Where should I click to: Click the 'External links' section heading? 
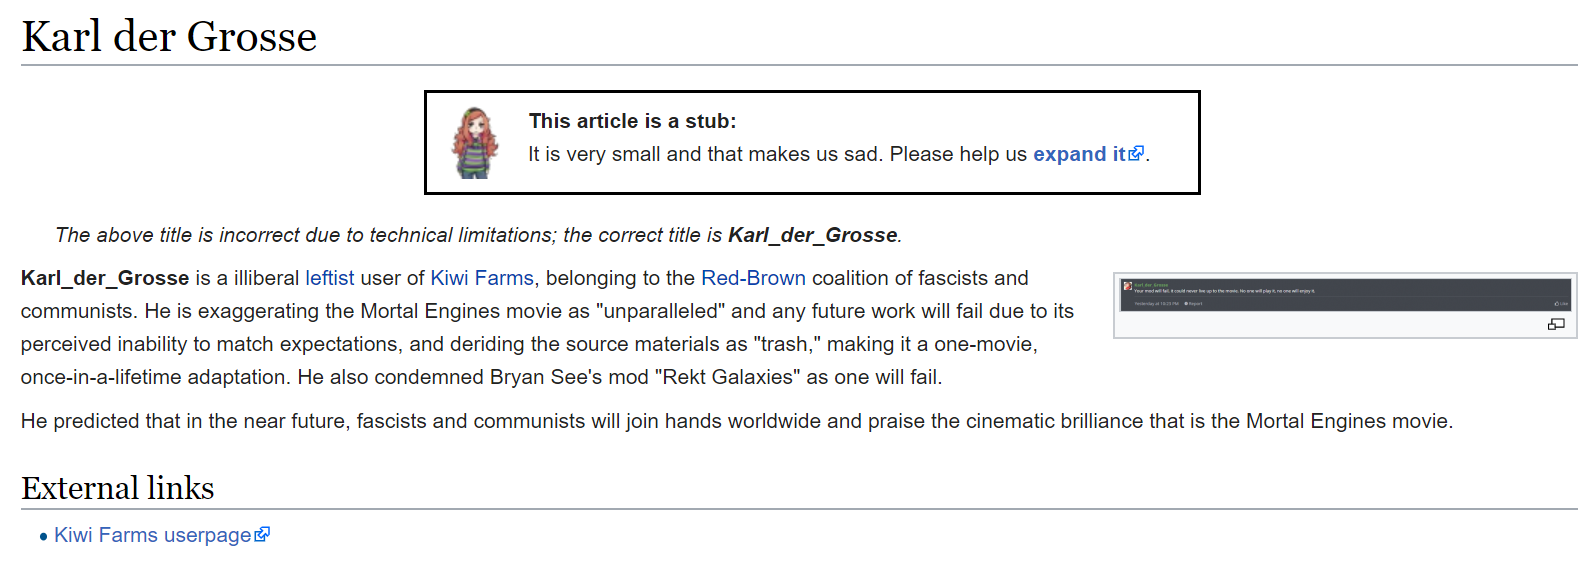pos(118,488)
